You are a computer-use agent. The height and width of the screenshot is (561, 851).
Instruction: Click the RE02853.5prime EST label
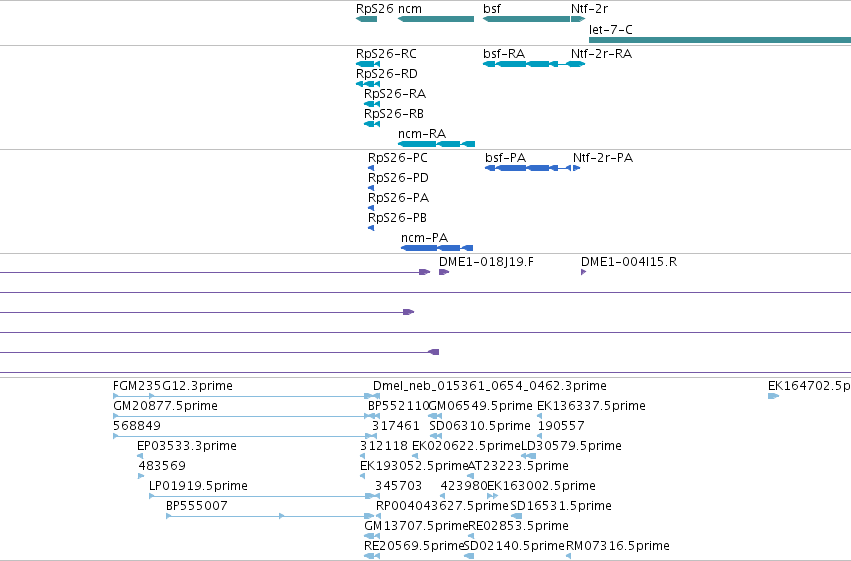tap(518, 526)
